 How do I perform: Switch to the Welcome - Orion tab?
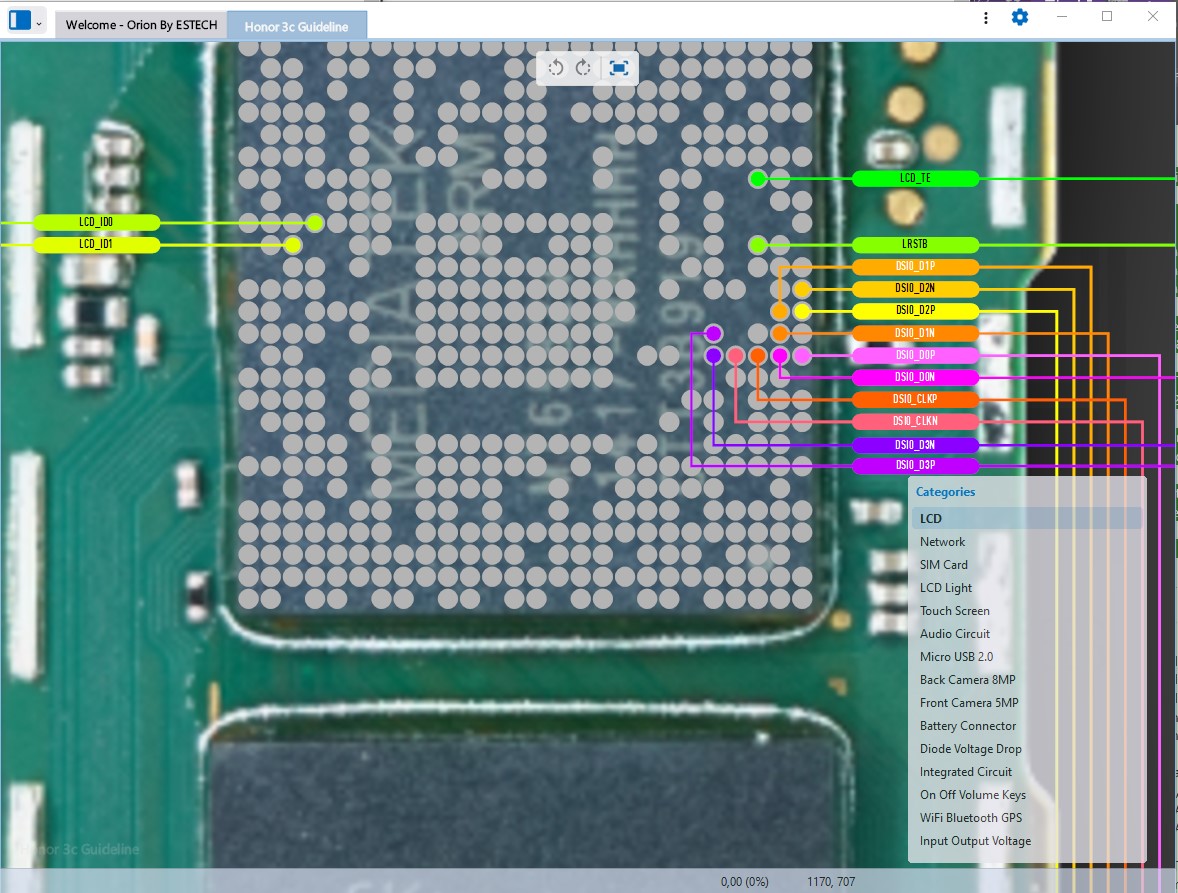141,26
